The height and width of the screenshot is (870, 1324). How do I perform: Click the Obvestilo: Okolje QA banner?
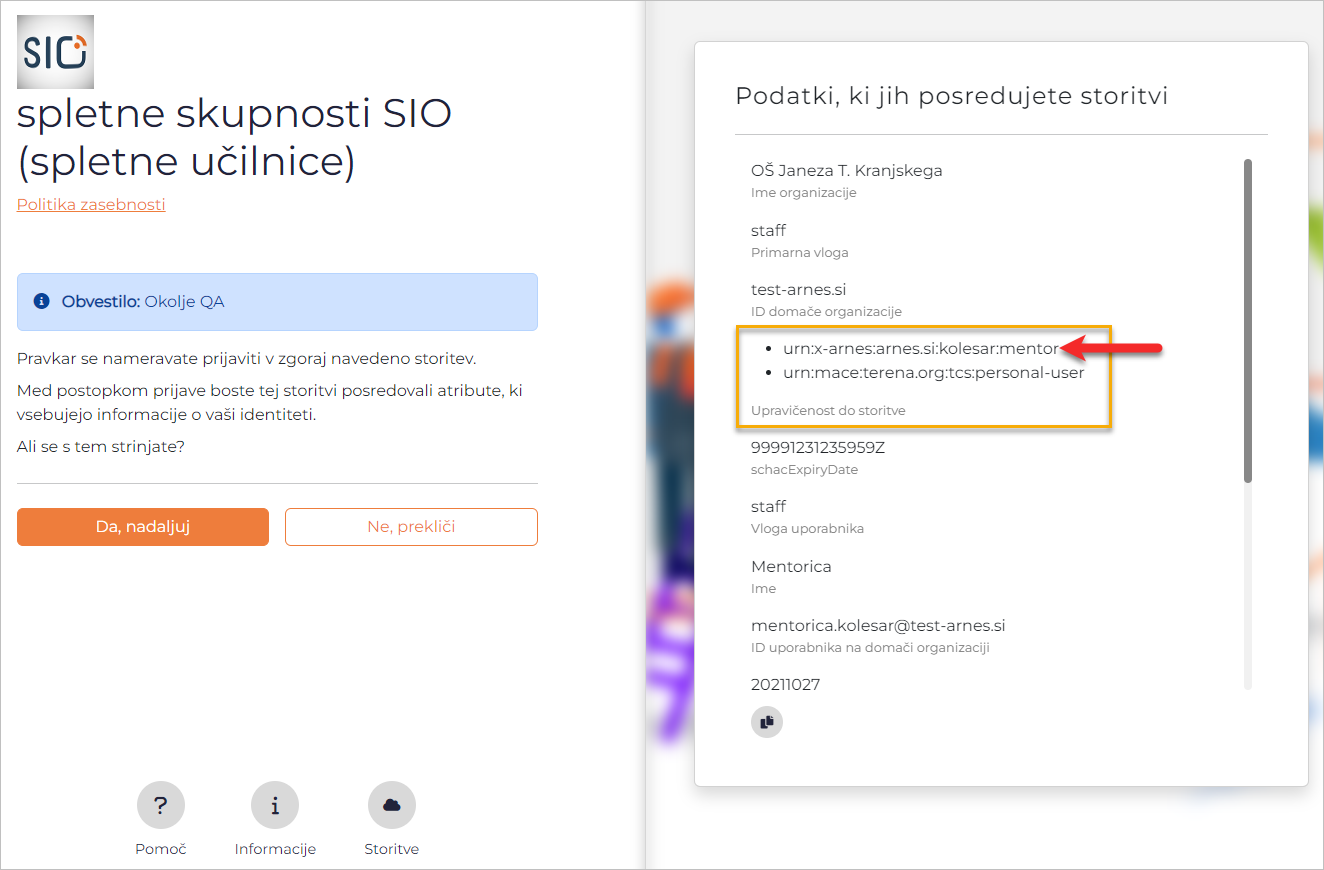pyautogui.click(x=277, y=302)
